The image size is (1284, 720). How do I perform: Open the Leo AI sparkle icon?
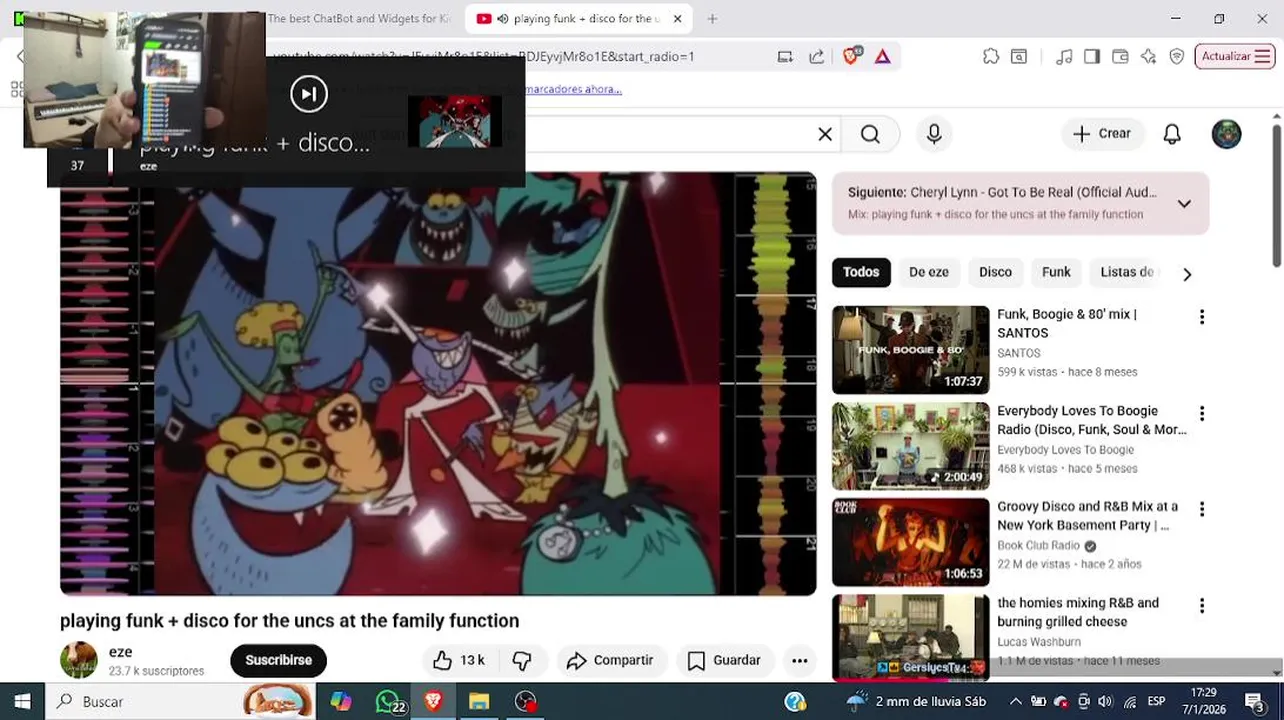point(1148,56)
